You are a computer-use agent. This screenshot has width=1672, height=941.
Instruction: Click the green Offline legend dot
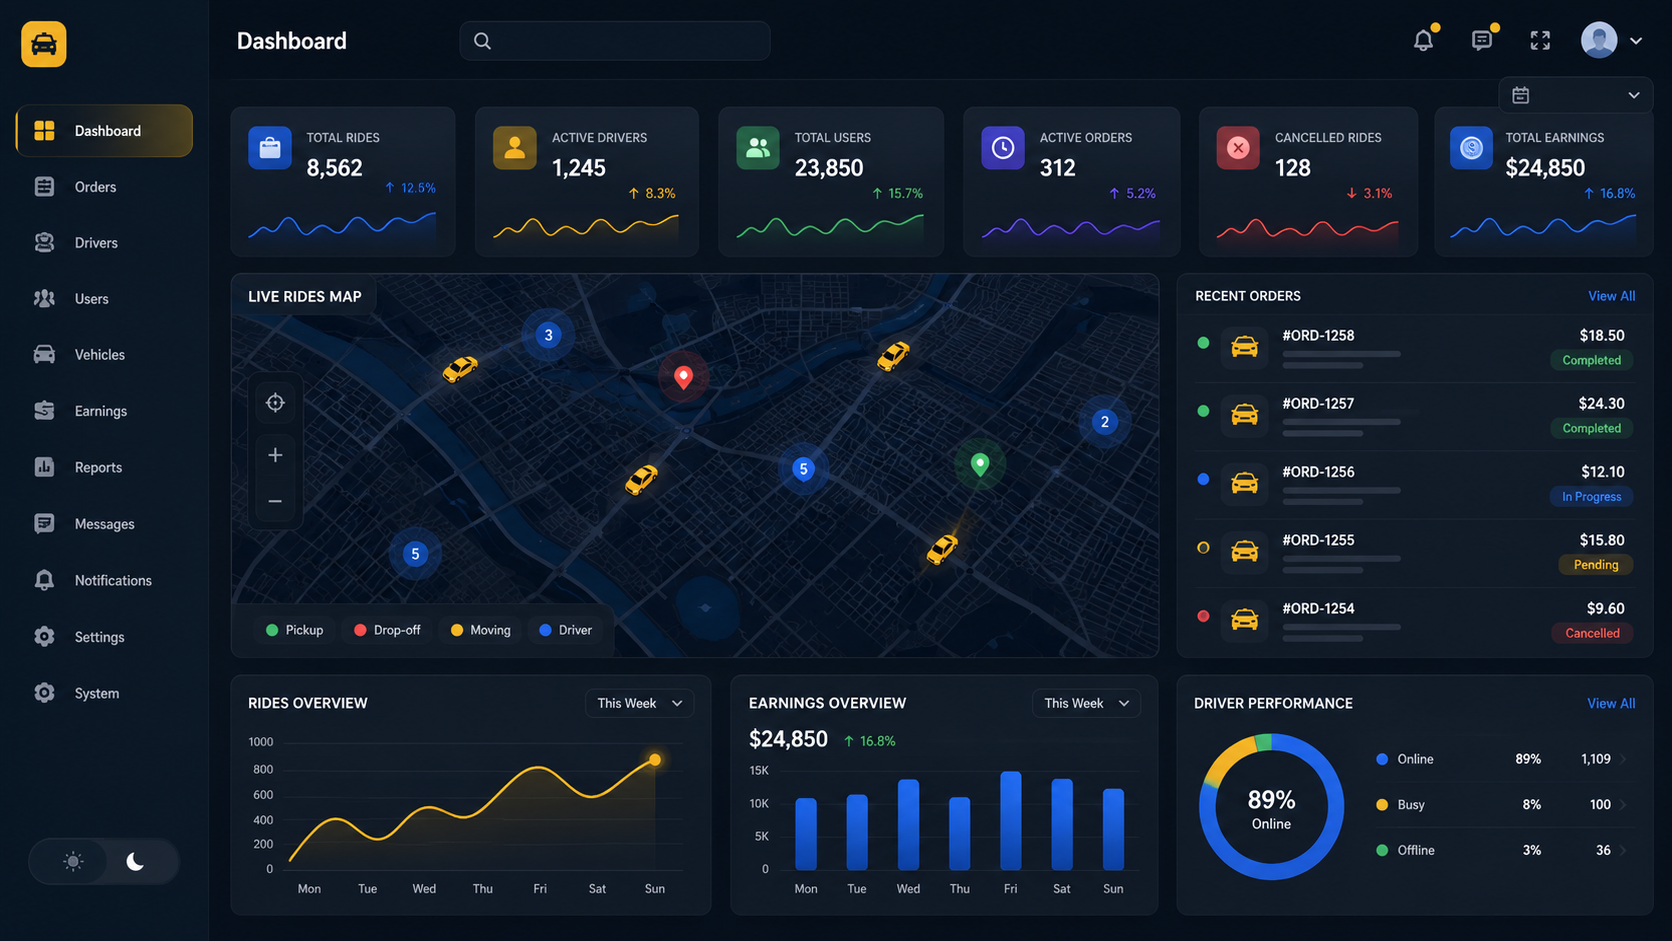coord(1382,851)
